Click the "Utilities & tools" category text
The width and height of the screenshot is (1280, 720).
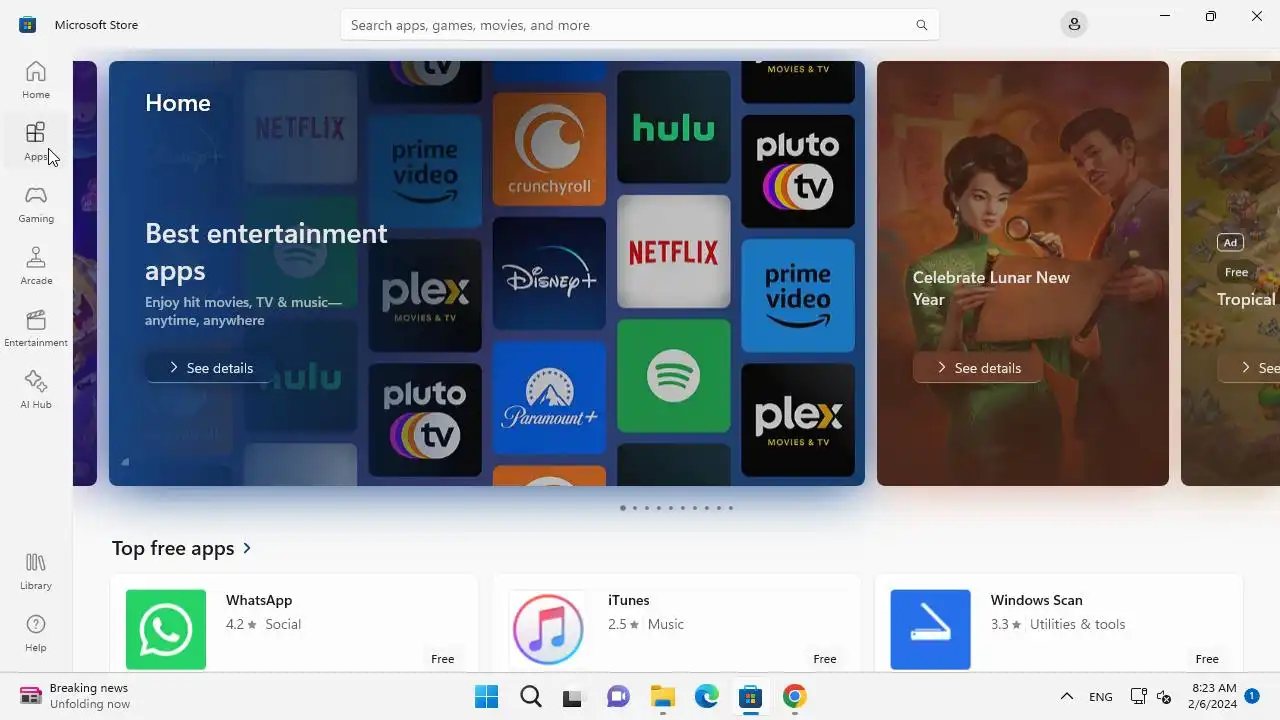1077,624
